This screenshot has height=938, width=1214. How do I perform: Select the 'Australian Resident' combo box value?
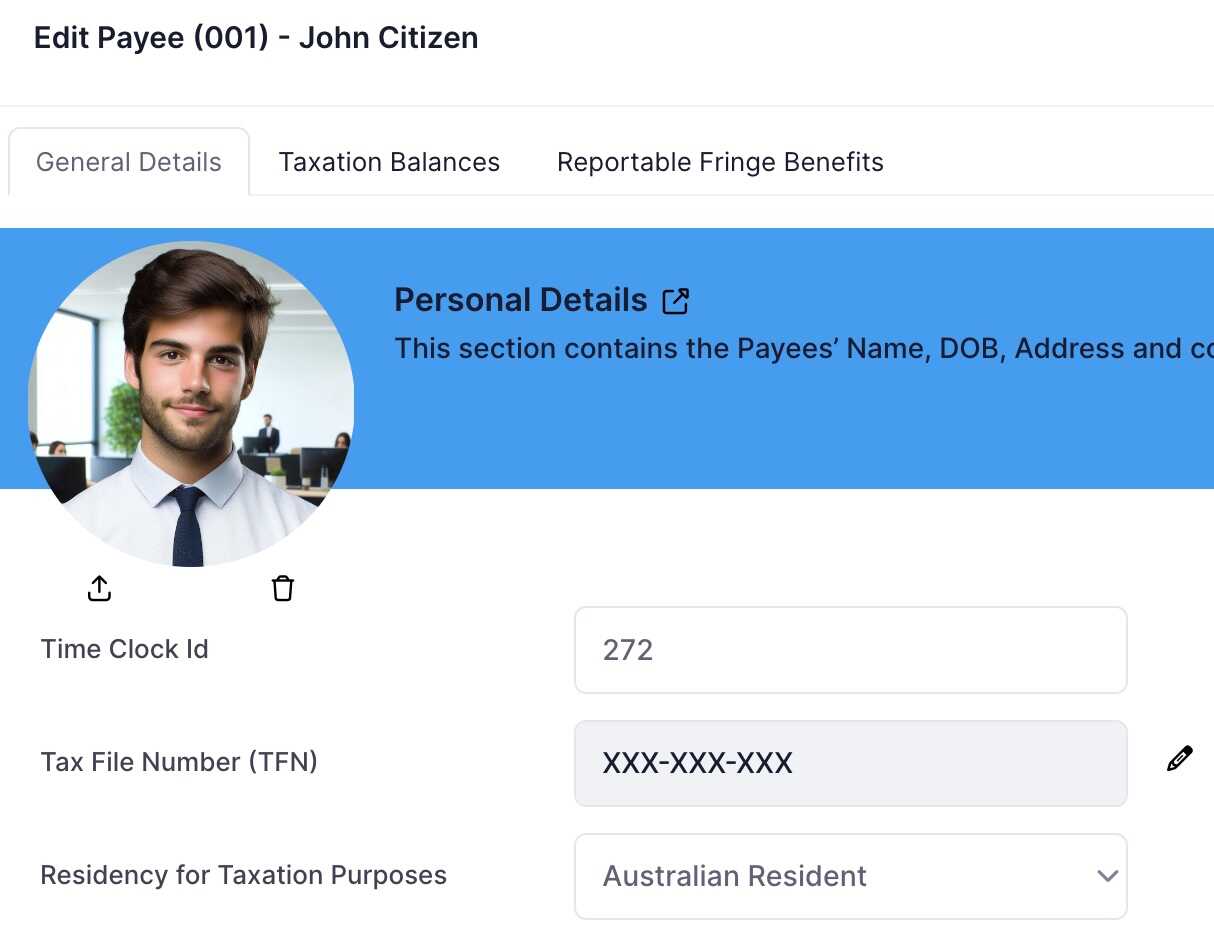click(734, 876)
